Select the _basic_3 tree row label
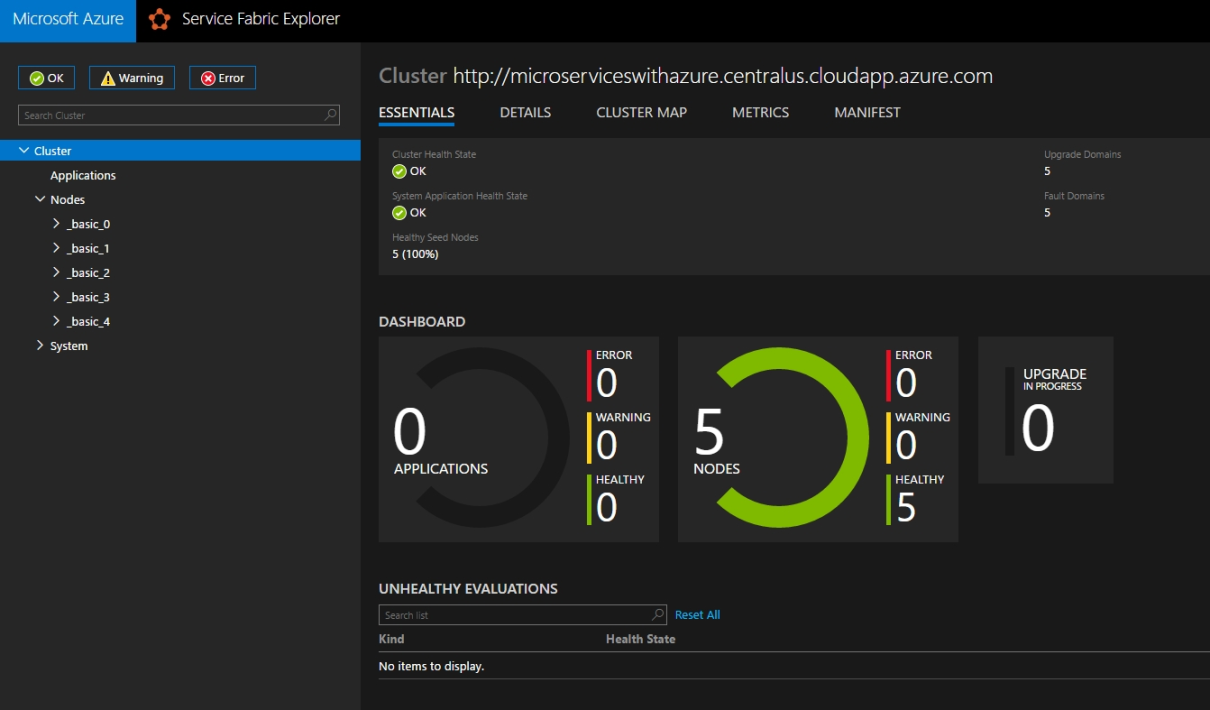This screenshot has height=710, width=1210. (x=88, y=297)
